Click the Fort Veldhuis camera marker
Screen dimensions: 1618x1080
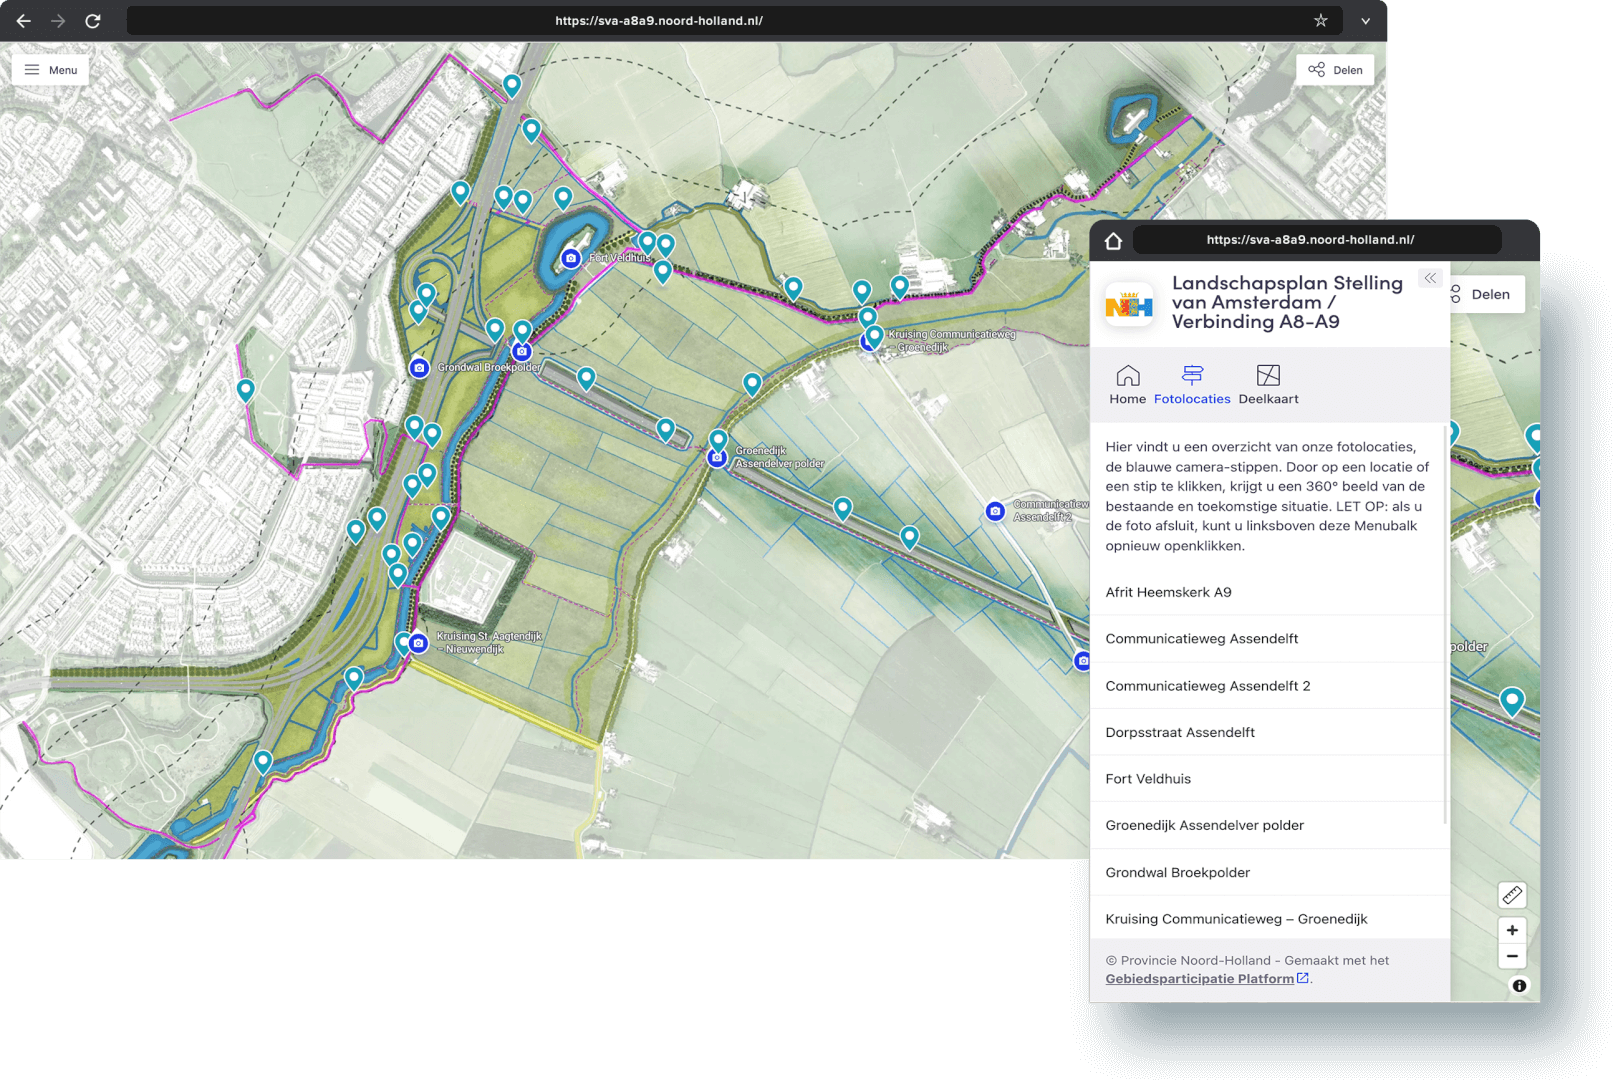(x=571, y=258)
